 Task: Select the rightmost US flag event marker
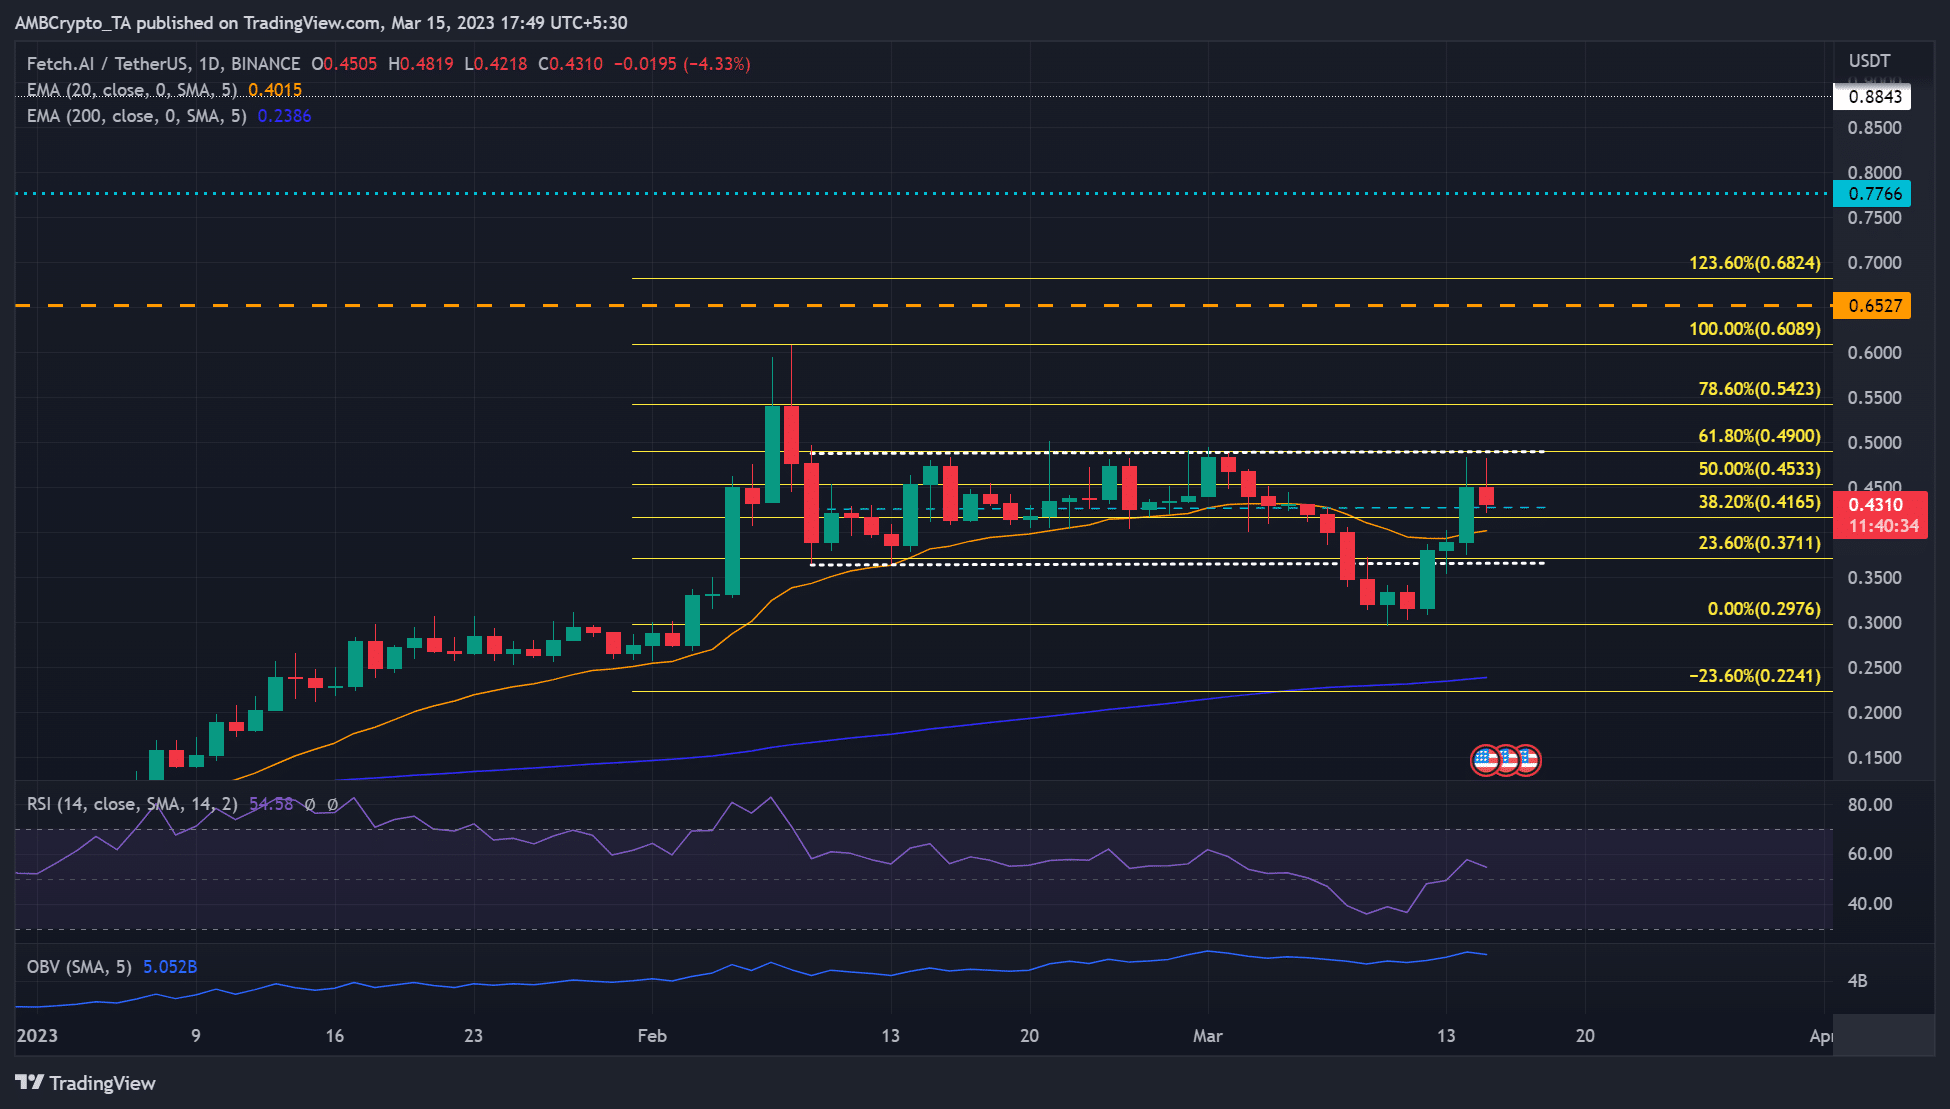(1527, 760)
